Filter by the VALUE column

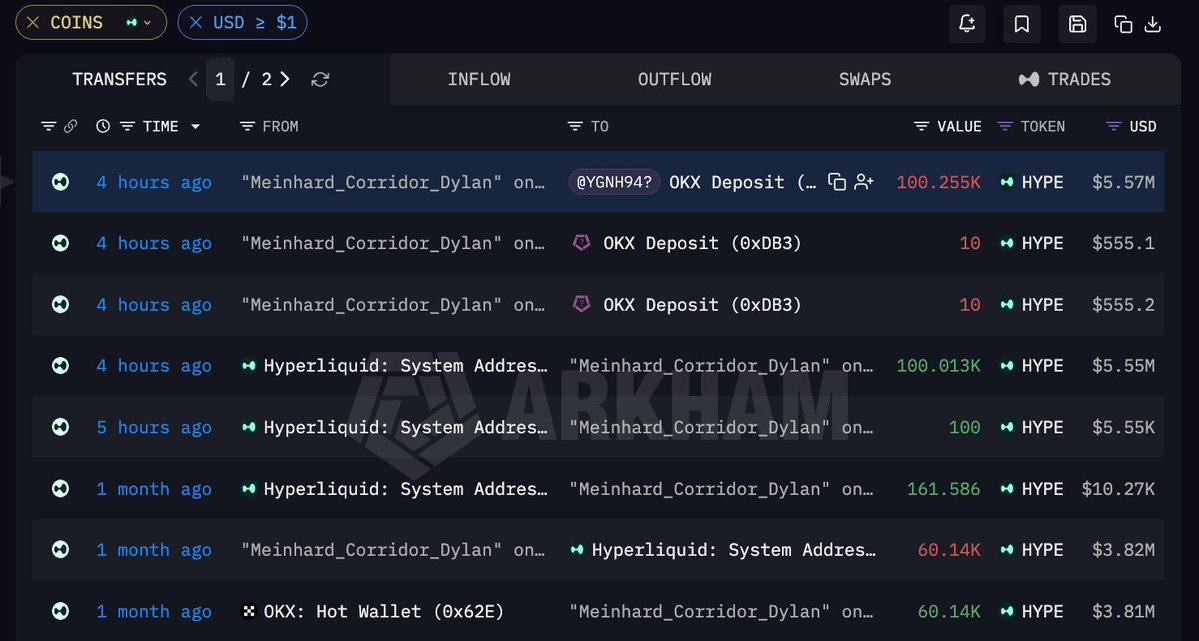921,126
